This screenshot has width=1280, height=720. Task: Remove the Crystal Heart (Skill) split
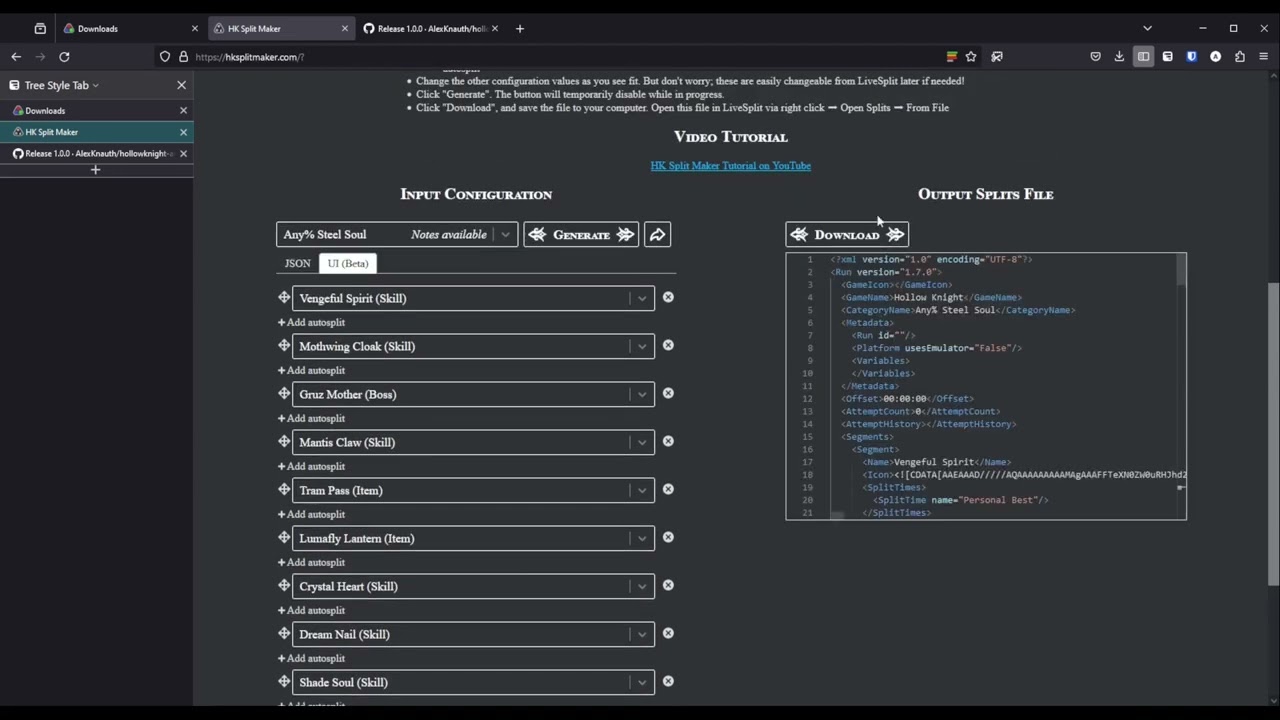click(x=668, y=585)
